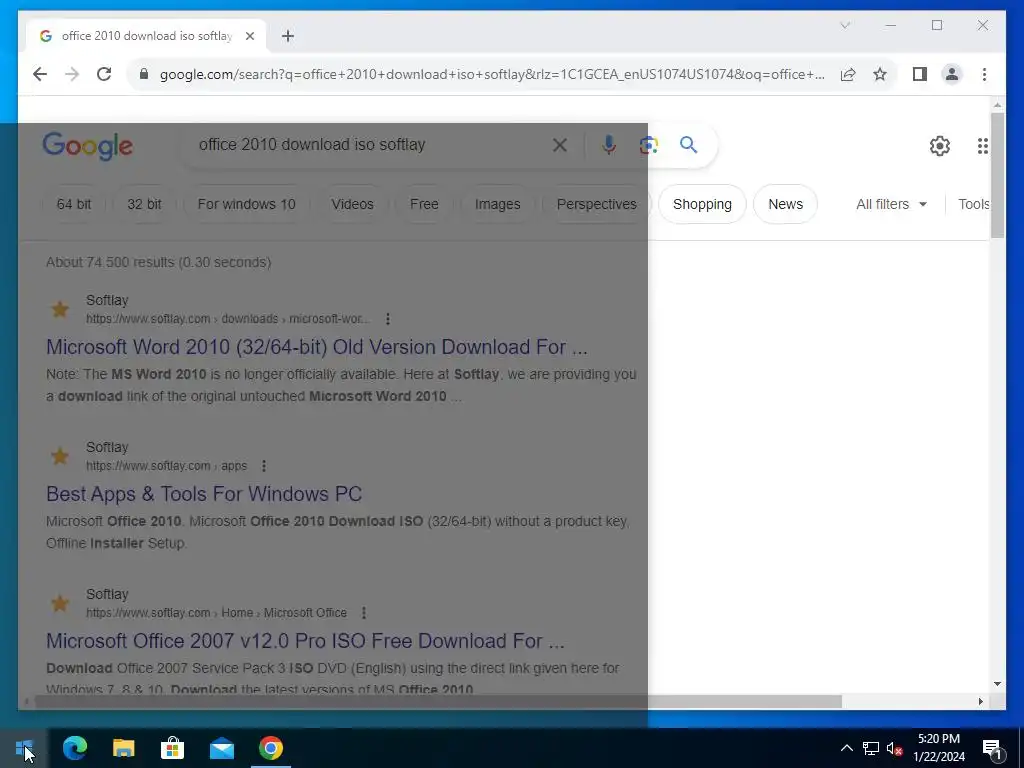Click the horizontal scrollbar thumb
This screenshot has width=1024, height=768.
438,701
